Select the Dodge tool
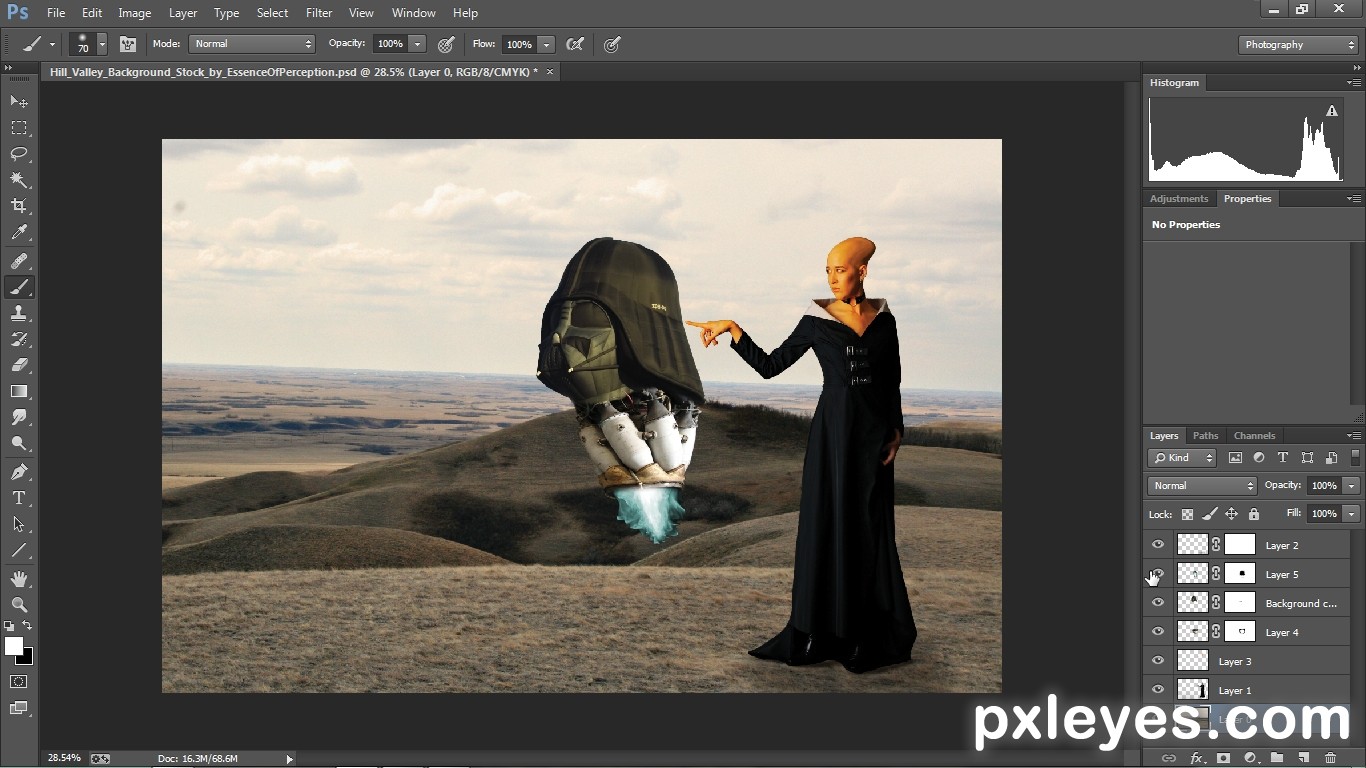This screenshot has height=768, width=1366. coord(19,443)
